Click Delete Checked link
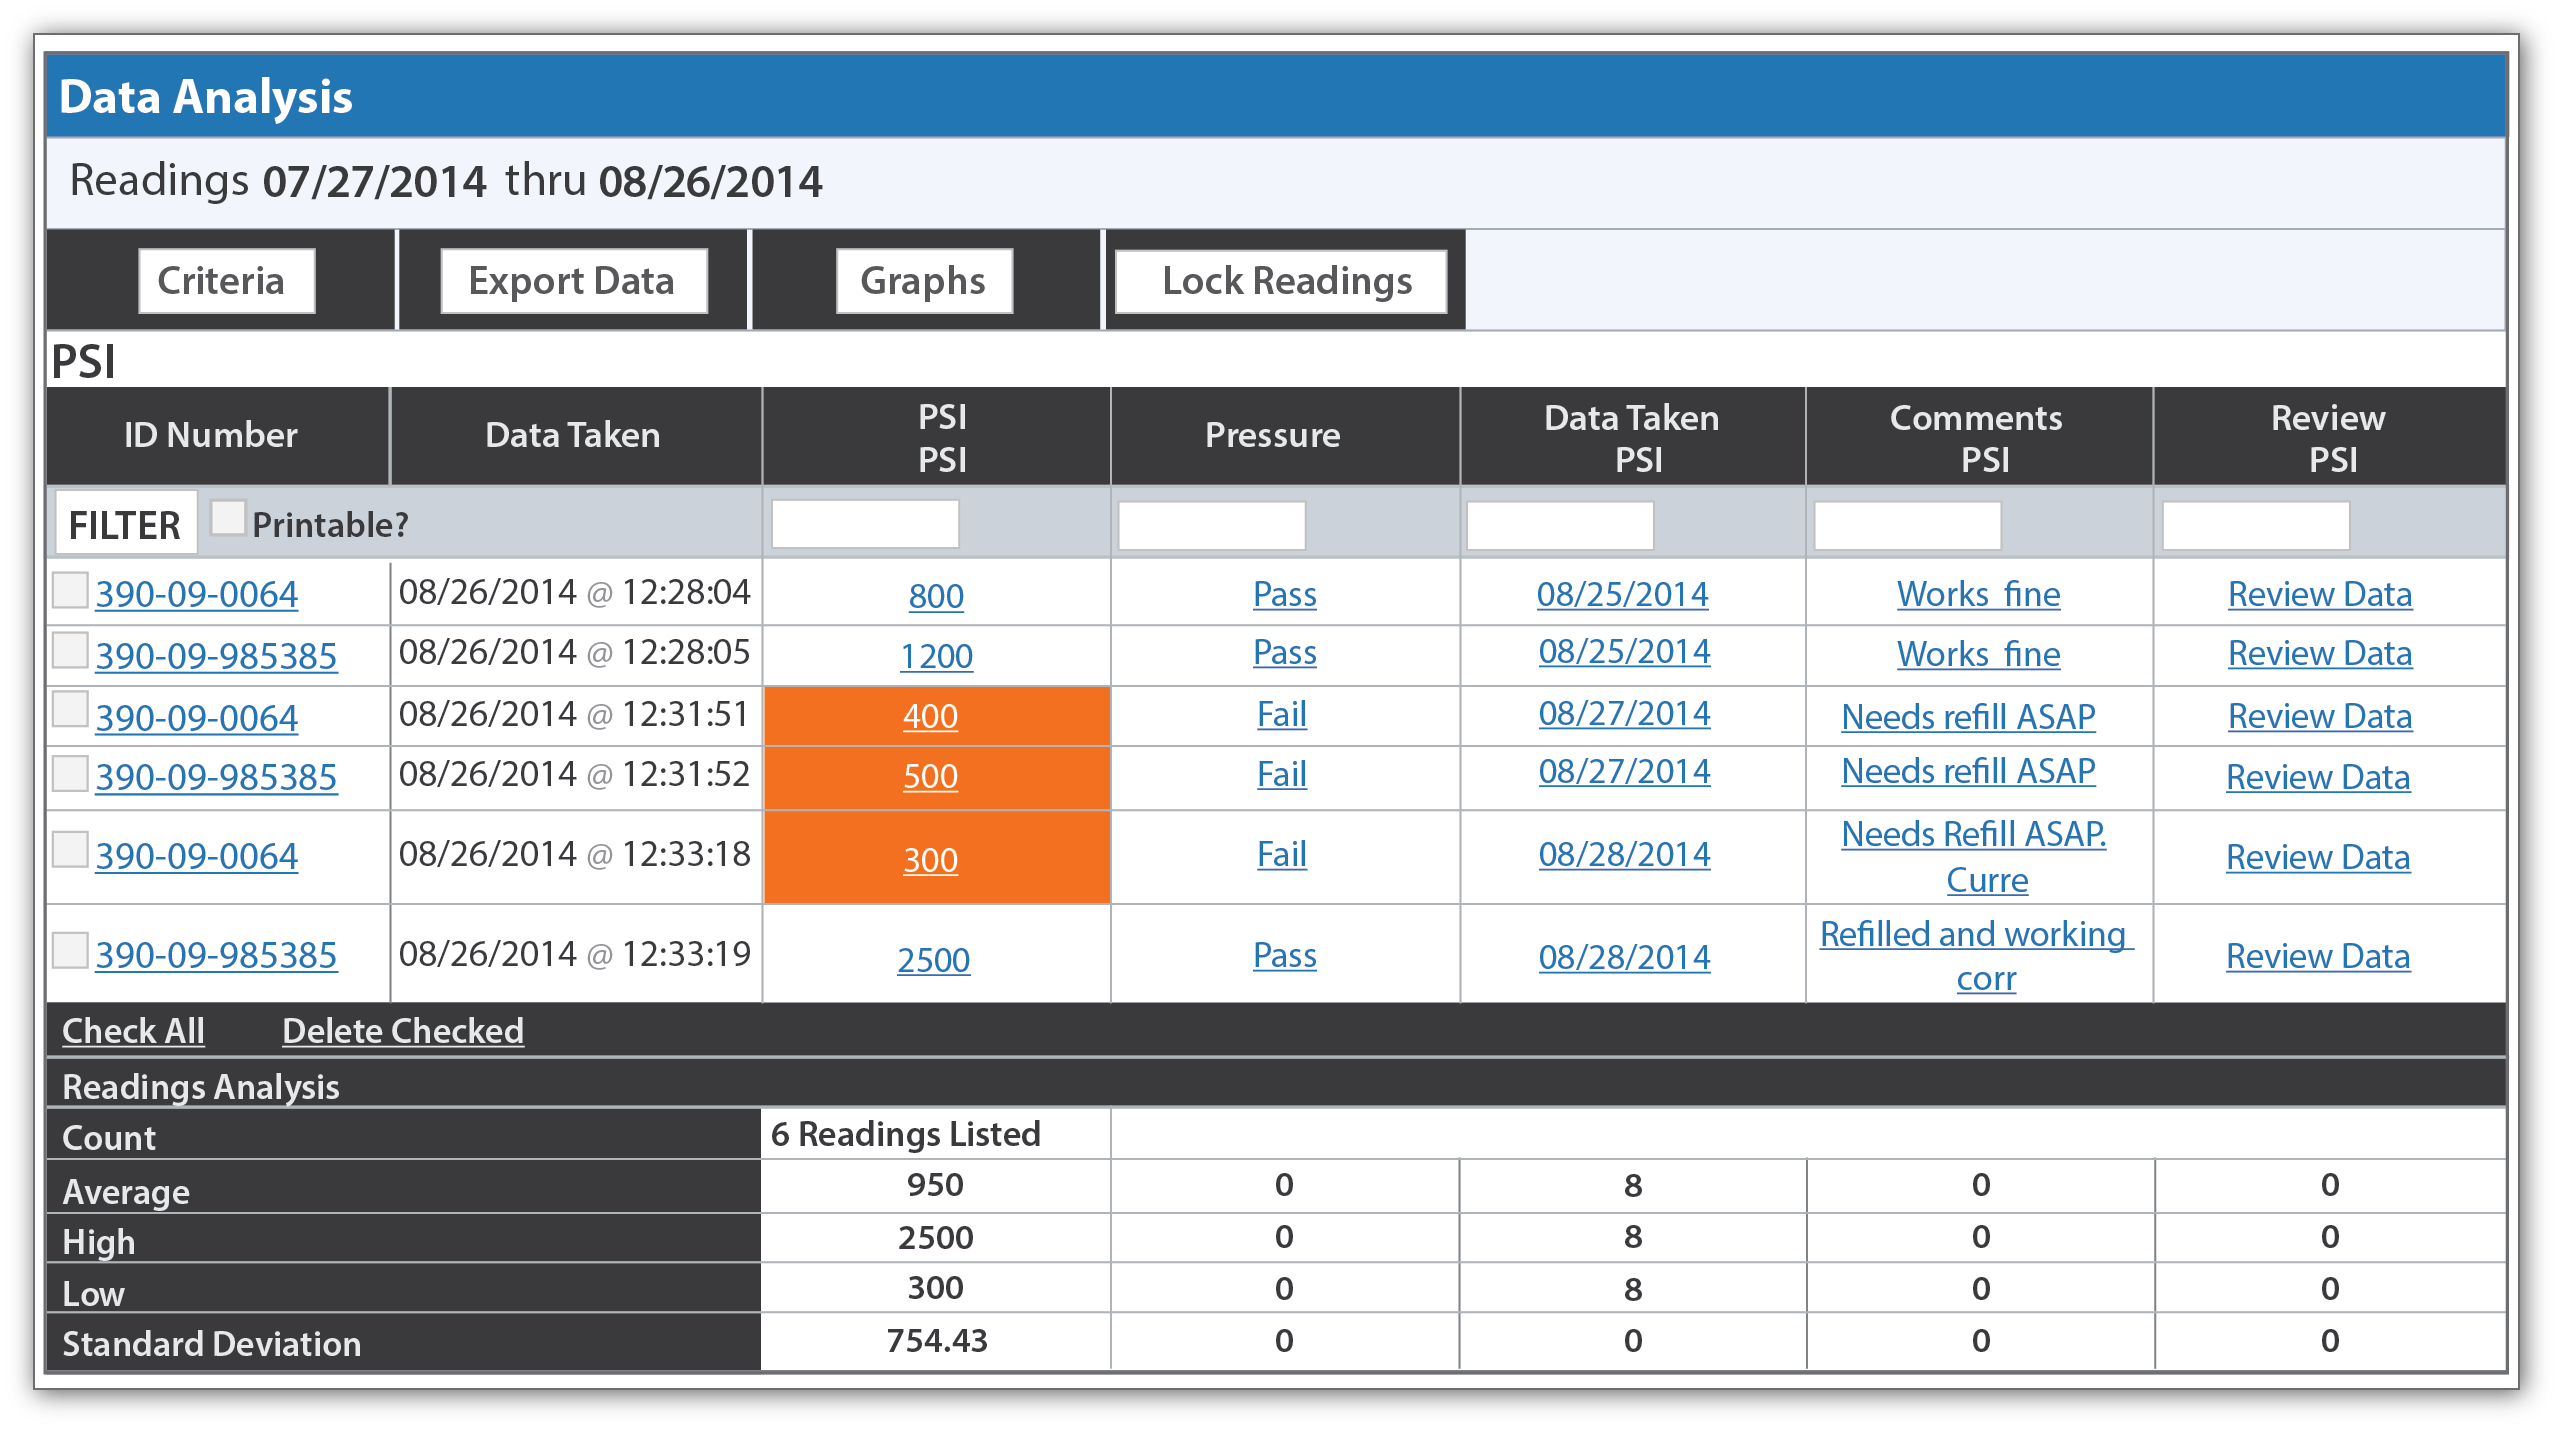This screenshot has height=1430, width=2560. [x=402, y=1031]
